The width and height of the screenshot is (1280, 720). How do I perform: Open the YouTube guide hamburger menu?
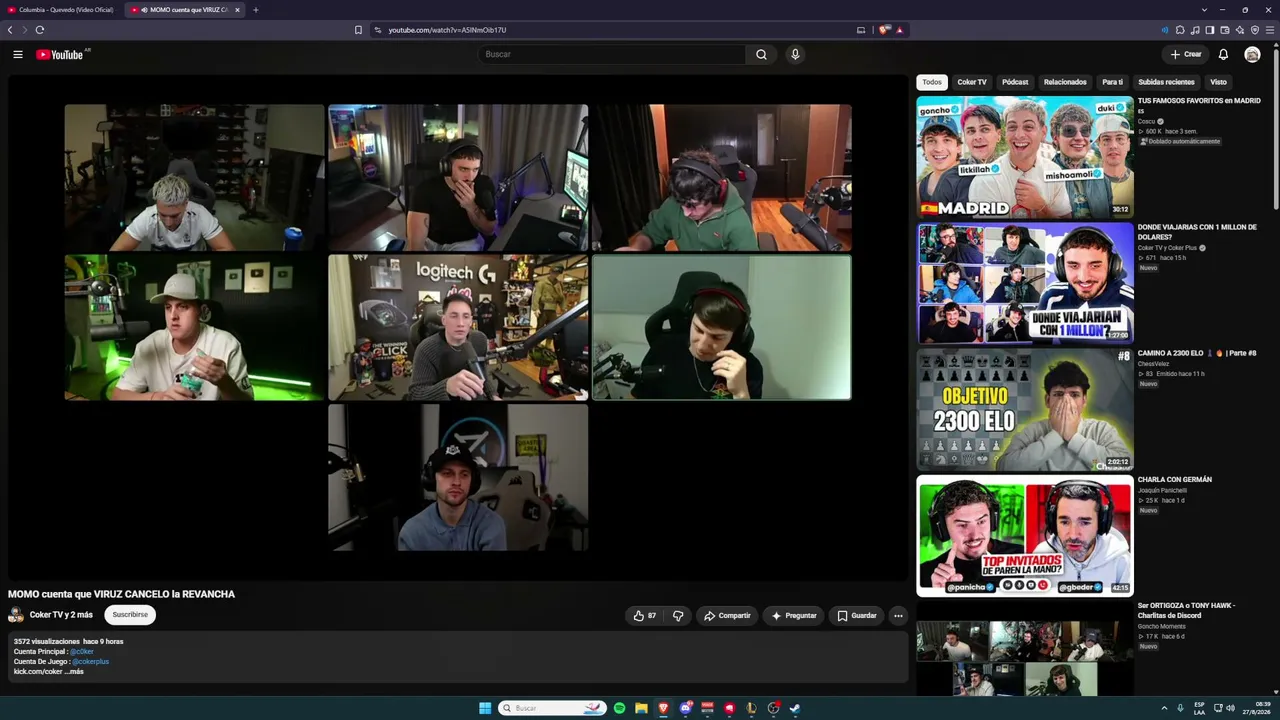pyautogui.click(x=18, y=54)
